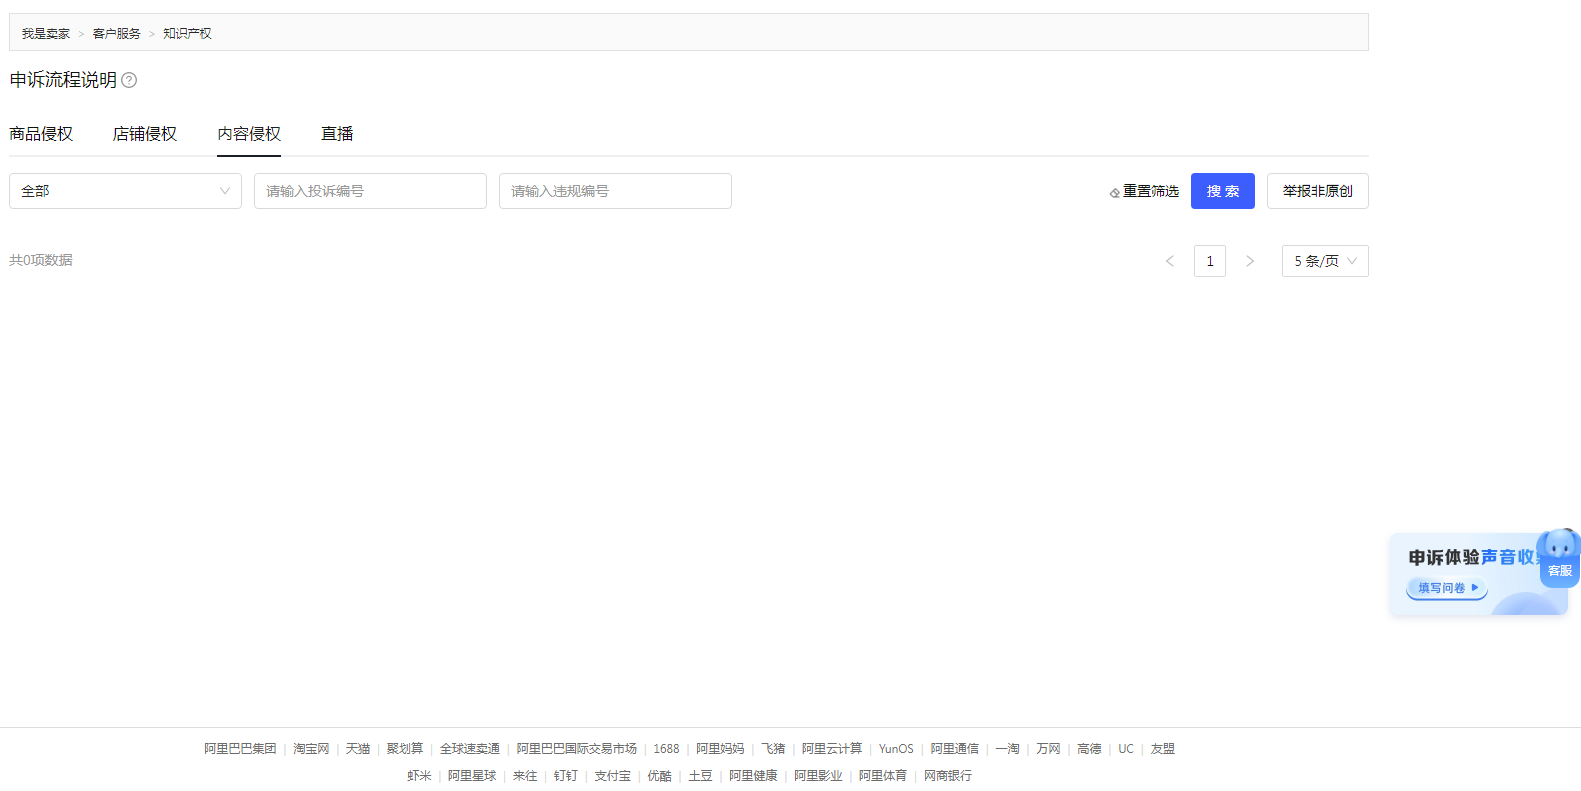1581x791 pixels.
Task: Open the 全球速卖通 footer link
Action: click(470, 749)
